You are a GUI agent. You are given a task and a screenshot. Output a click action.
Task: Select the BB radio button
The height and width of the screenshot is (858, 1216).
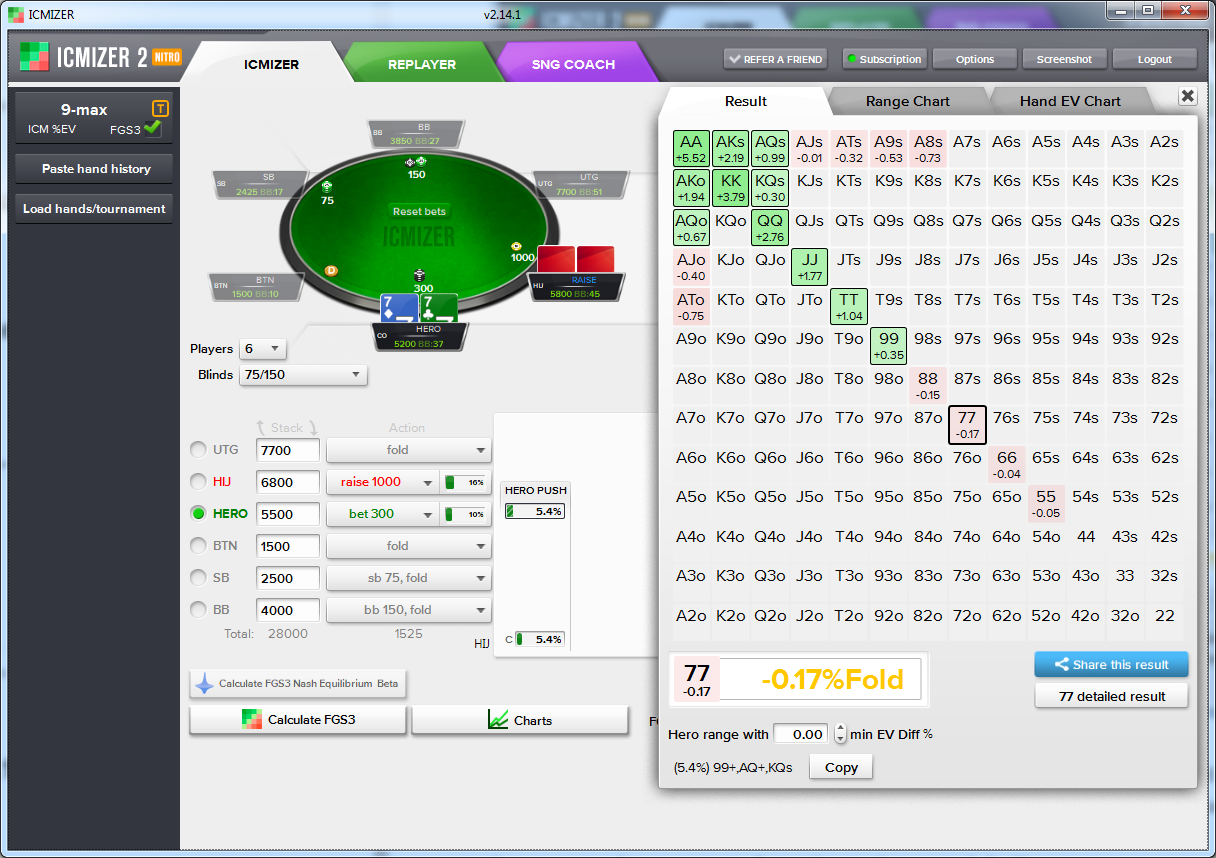(x=198, y=610)
